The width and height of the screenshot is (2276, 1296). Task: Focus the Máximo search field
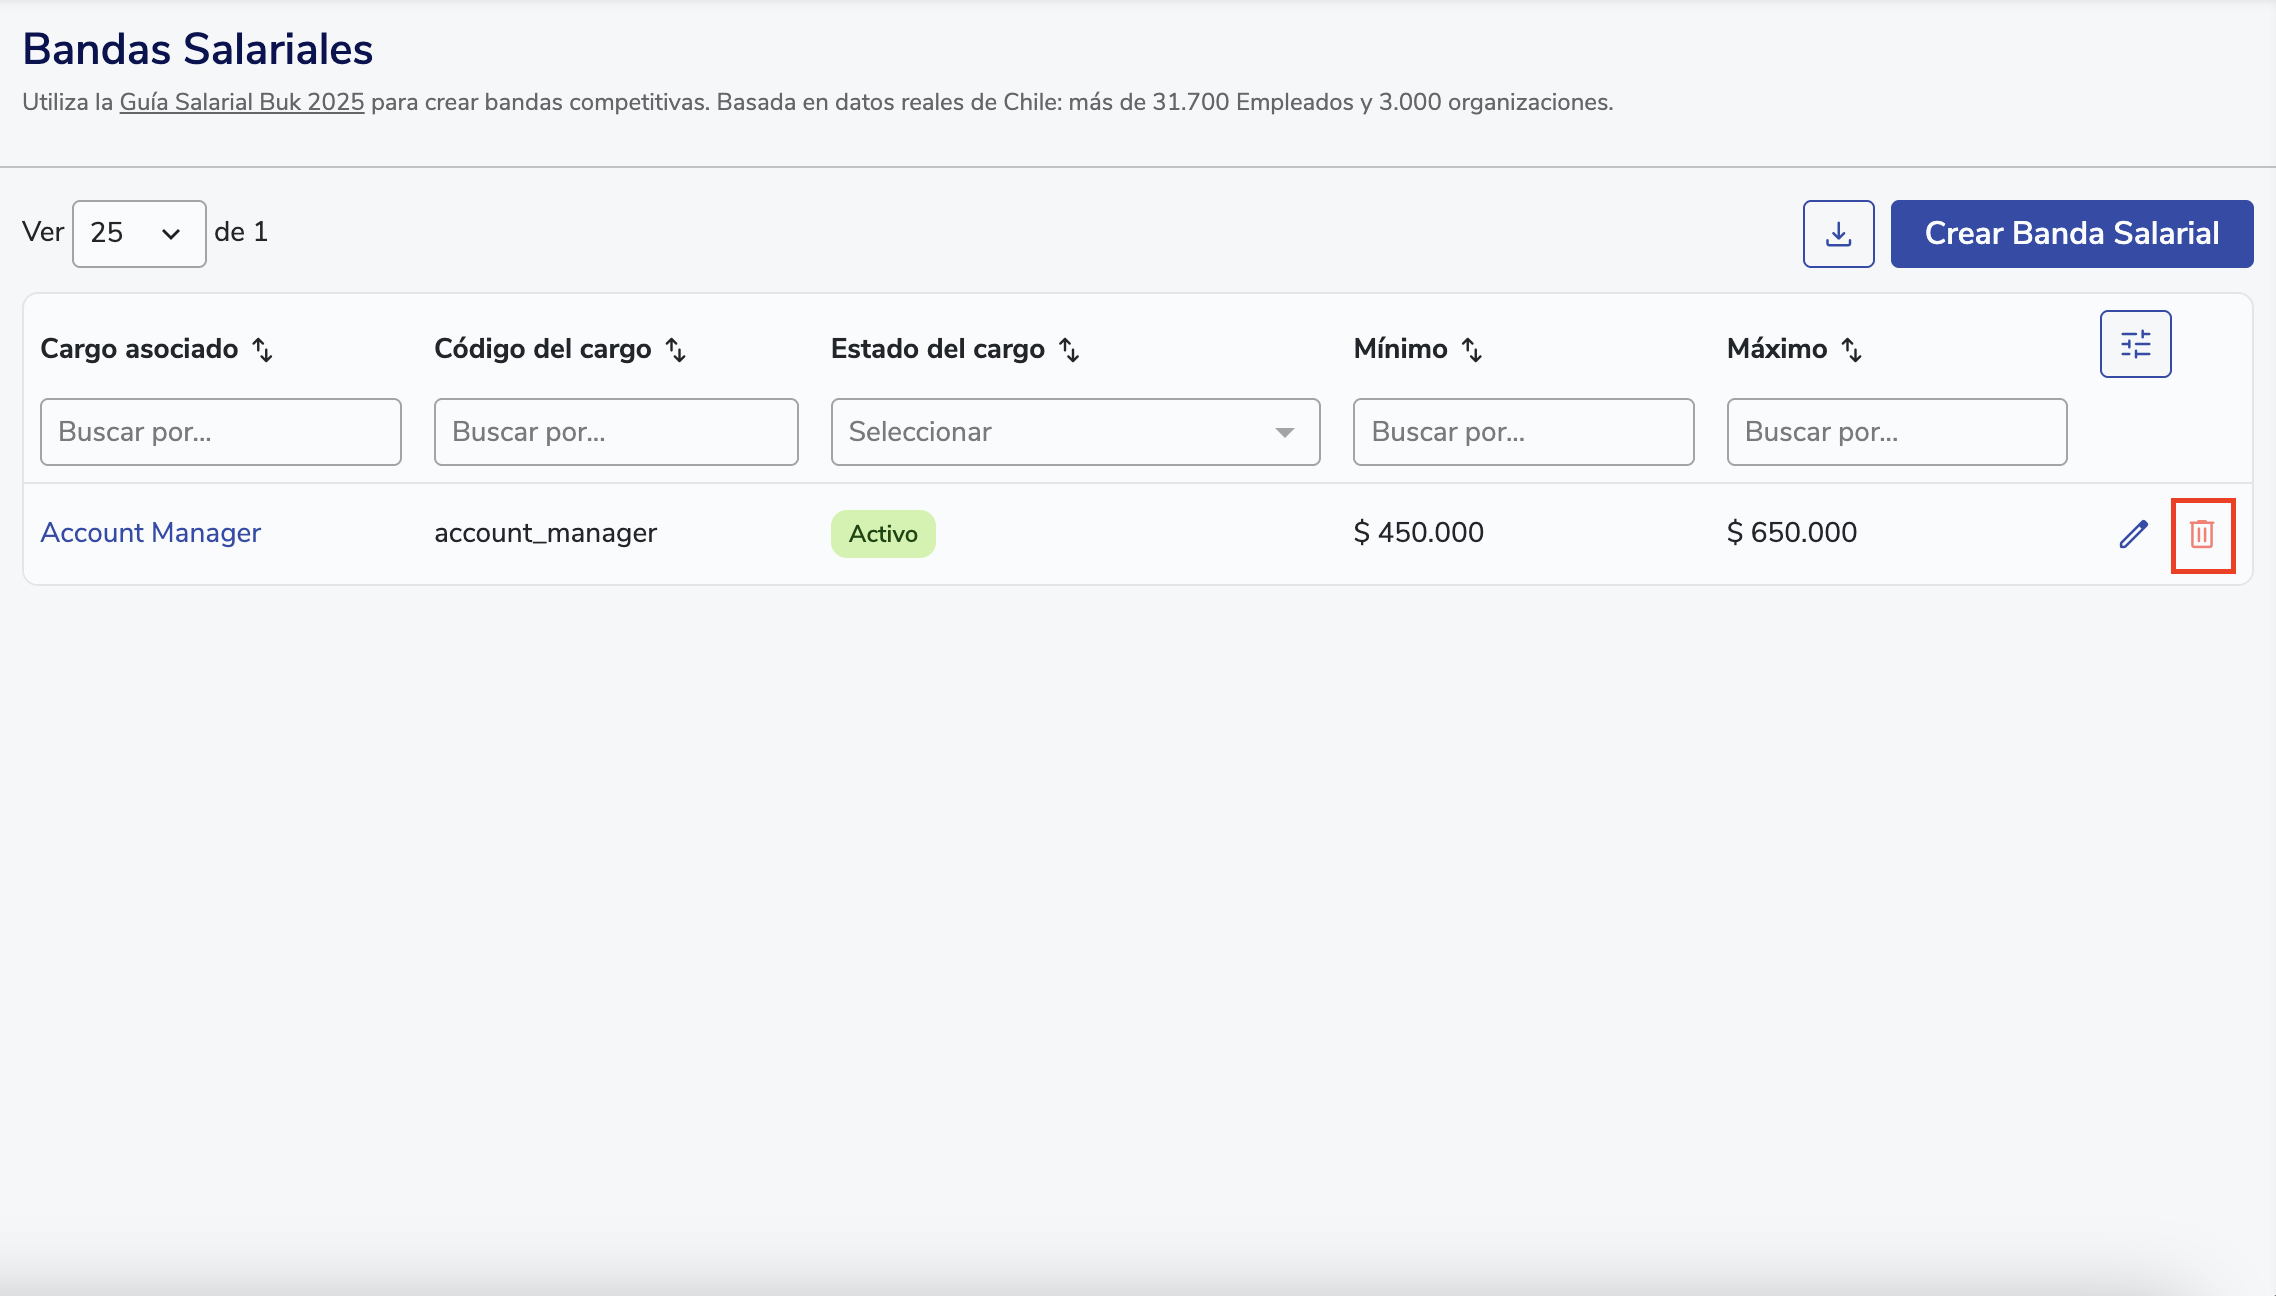click(x=1896, y=432)
